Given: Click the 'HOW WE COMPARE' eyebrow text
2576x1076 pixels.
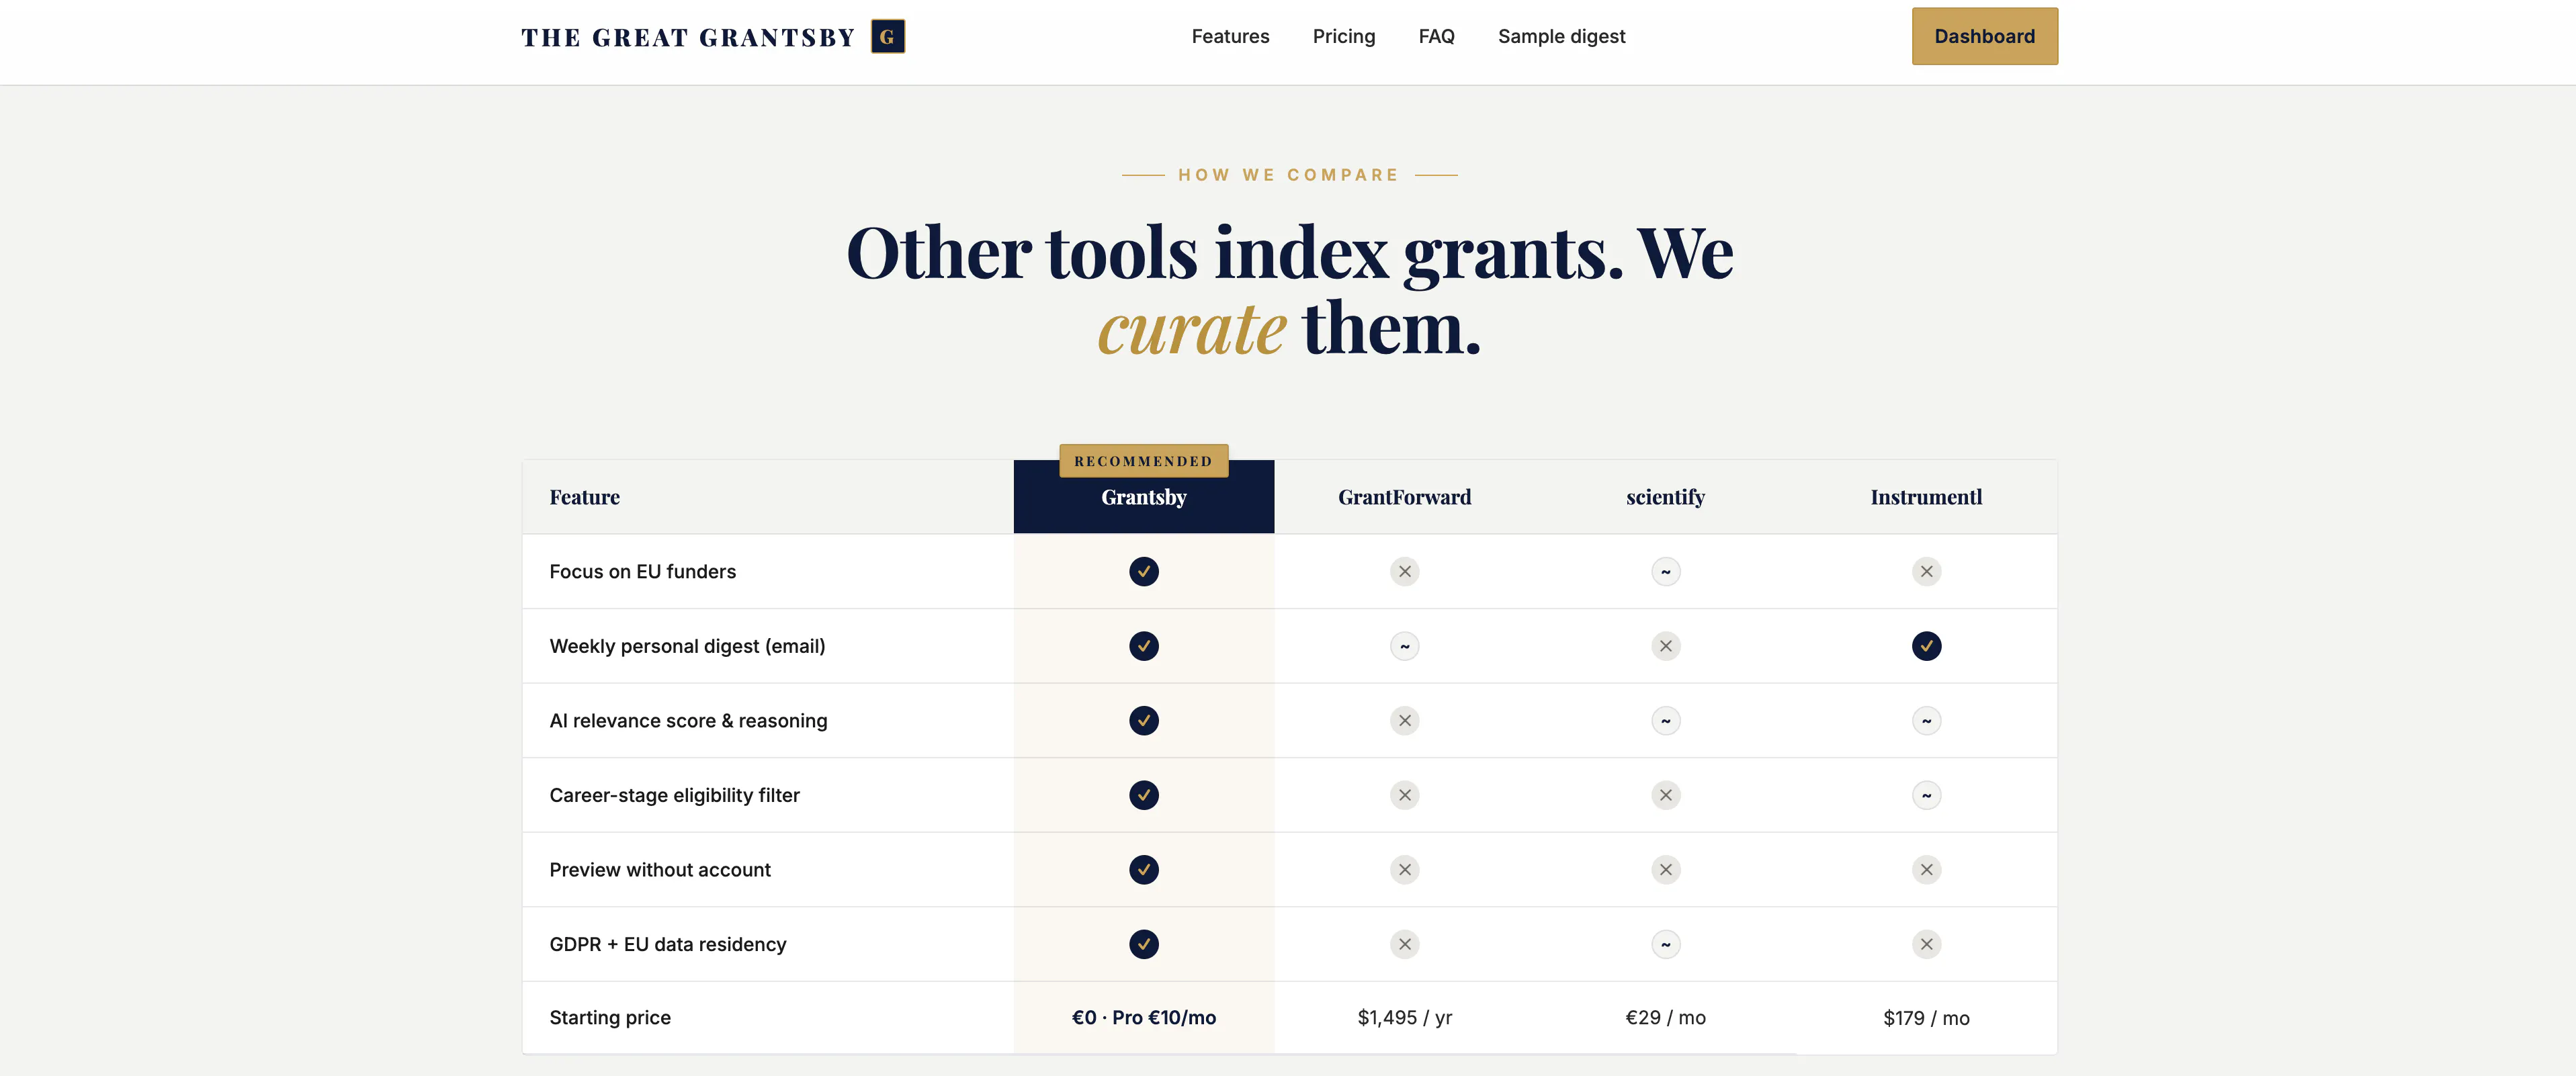Looking at the screenshot, I should coord(1289,175).
